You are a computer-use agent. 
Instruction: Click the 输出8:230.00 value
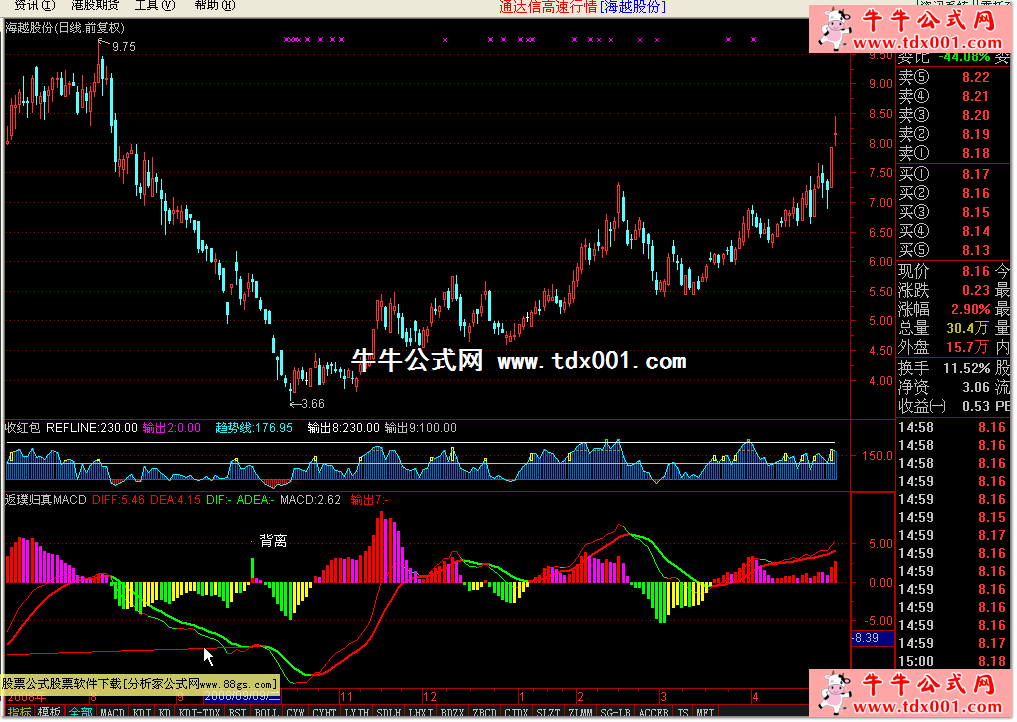coord(343,428)
